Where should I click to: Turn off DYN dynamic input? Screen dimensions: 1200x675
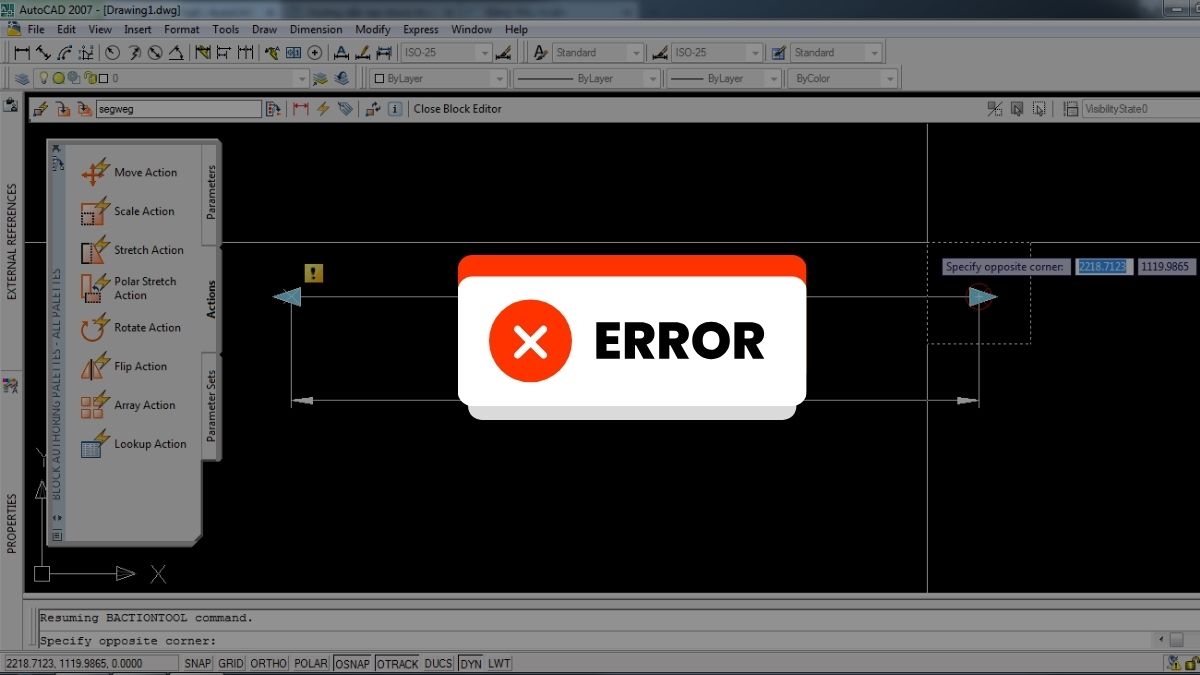[471, 663]
